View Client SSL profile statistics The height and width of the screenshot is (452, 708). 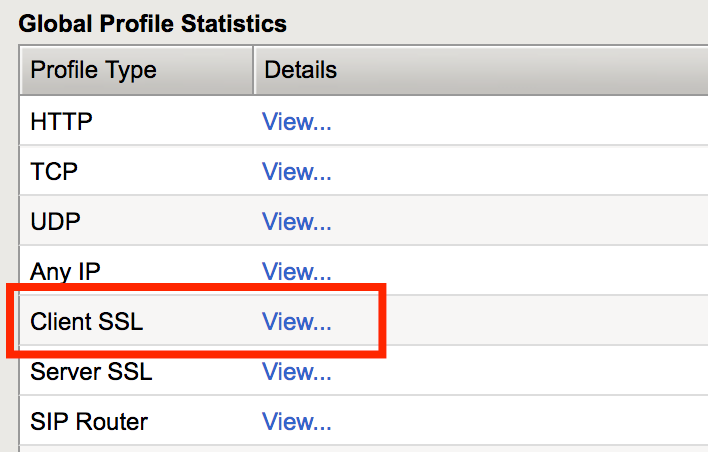(x=296, y=322)
